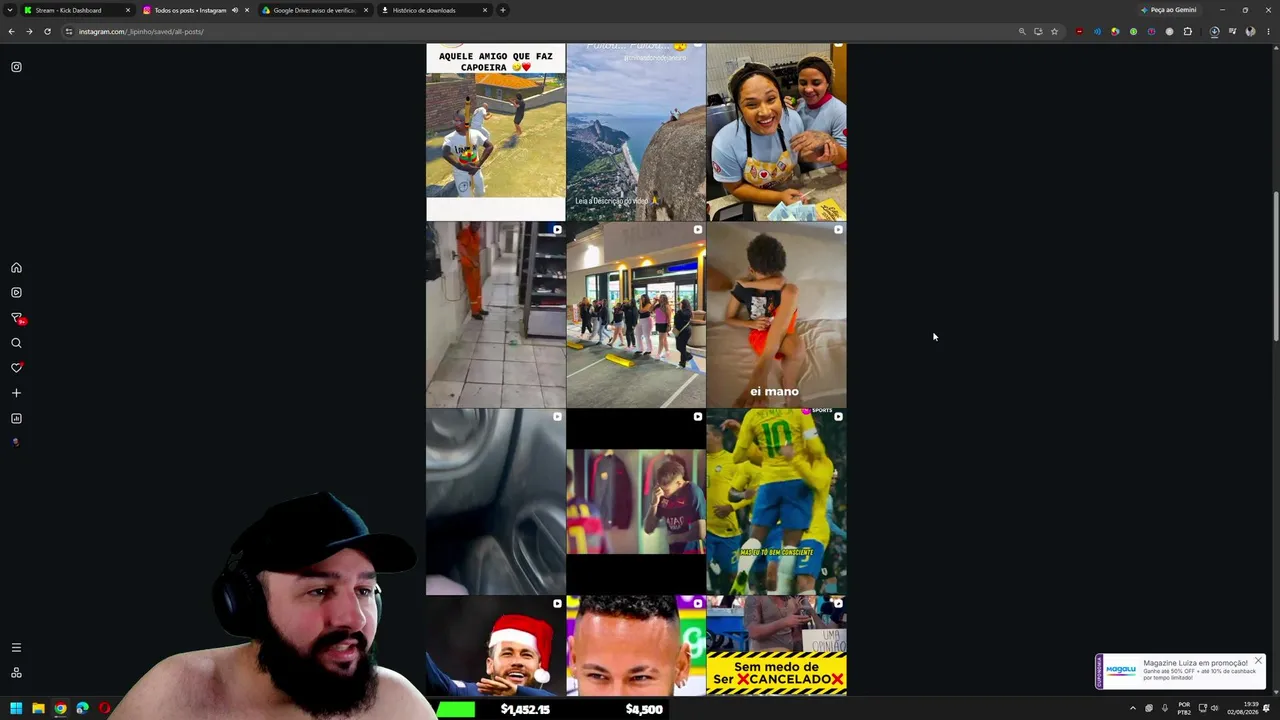Bookmark this page with the star

coord(1054,31)
